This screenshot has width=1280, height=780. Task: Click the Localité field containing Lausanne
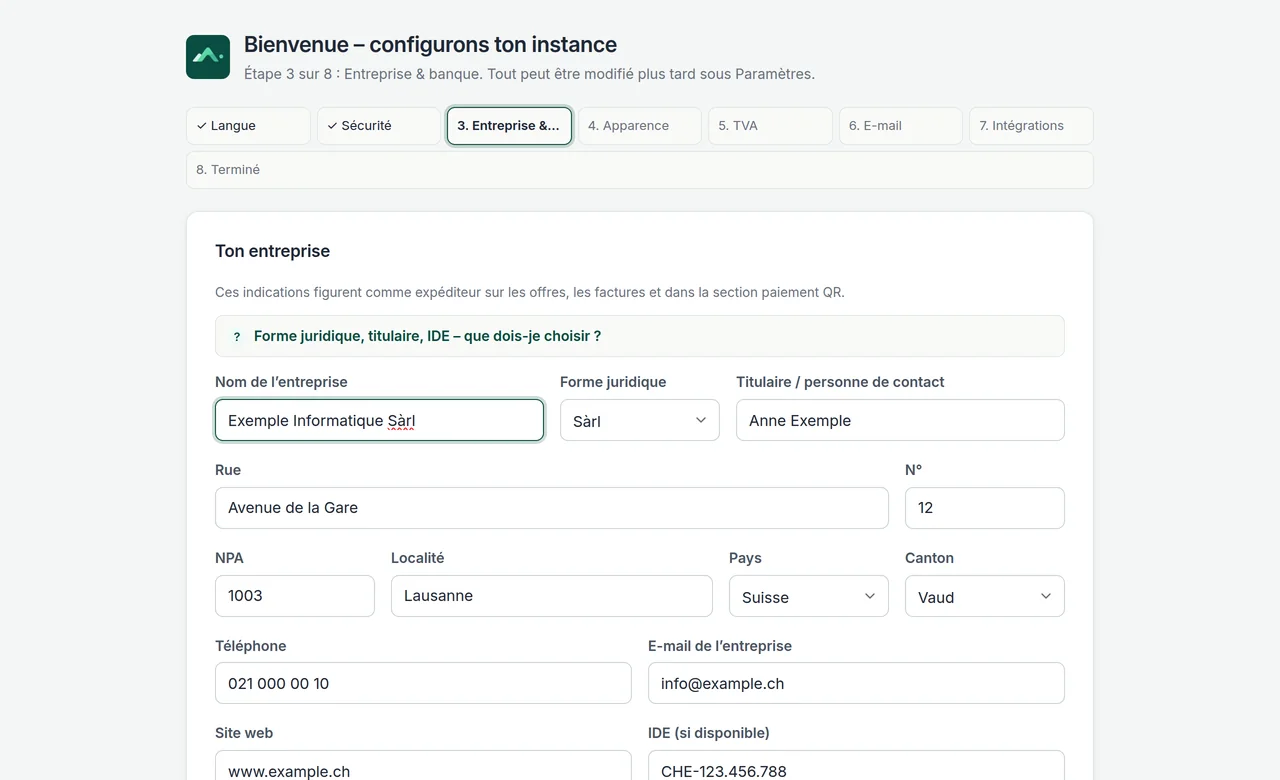point(552,596)
